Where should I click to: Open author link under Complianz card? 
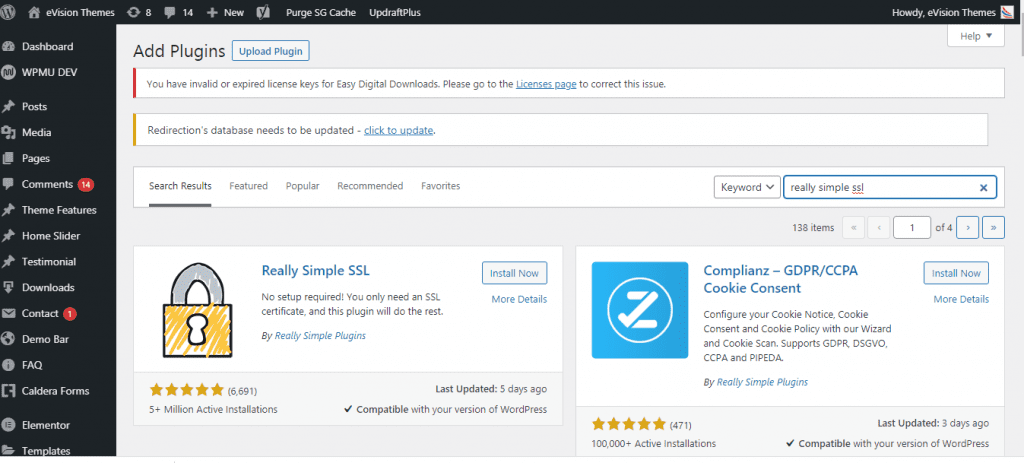(762, 382)
